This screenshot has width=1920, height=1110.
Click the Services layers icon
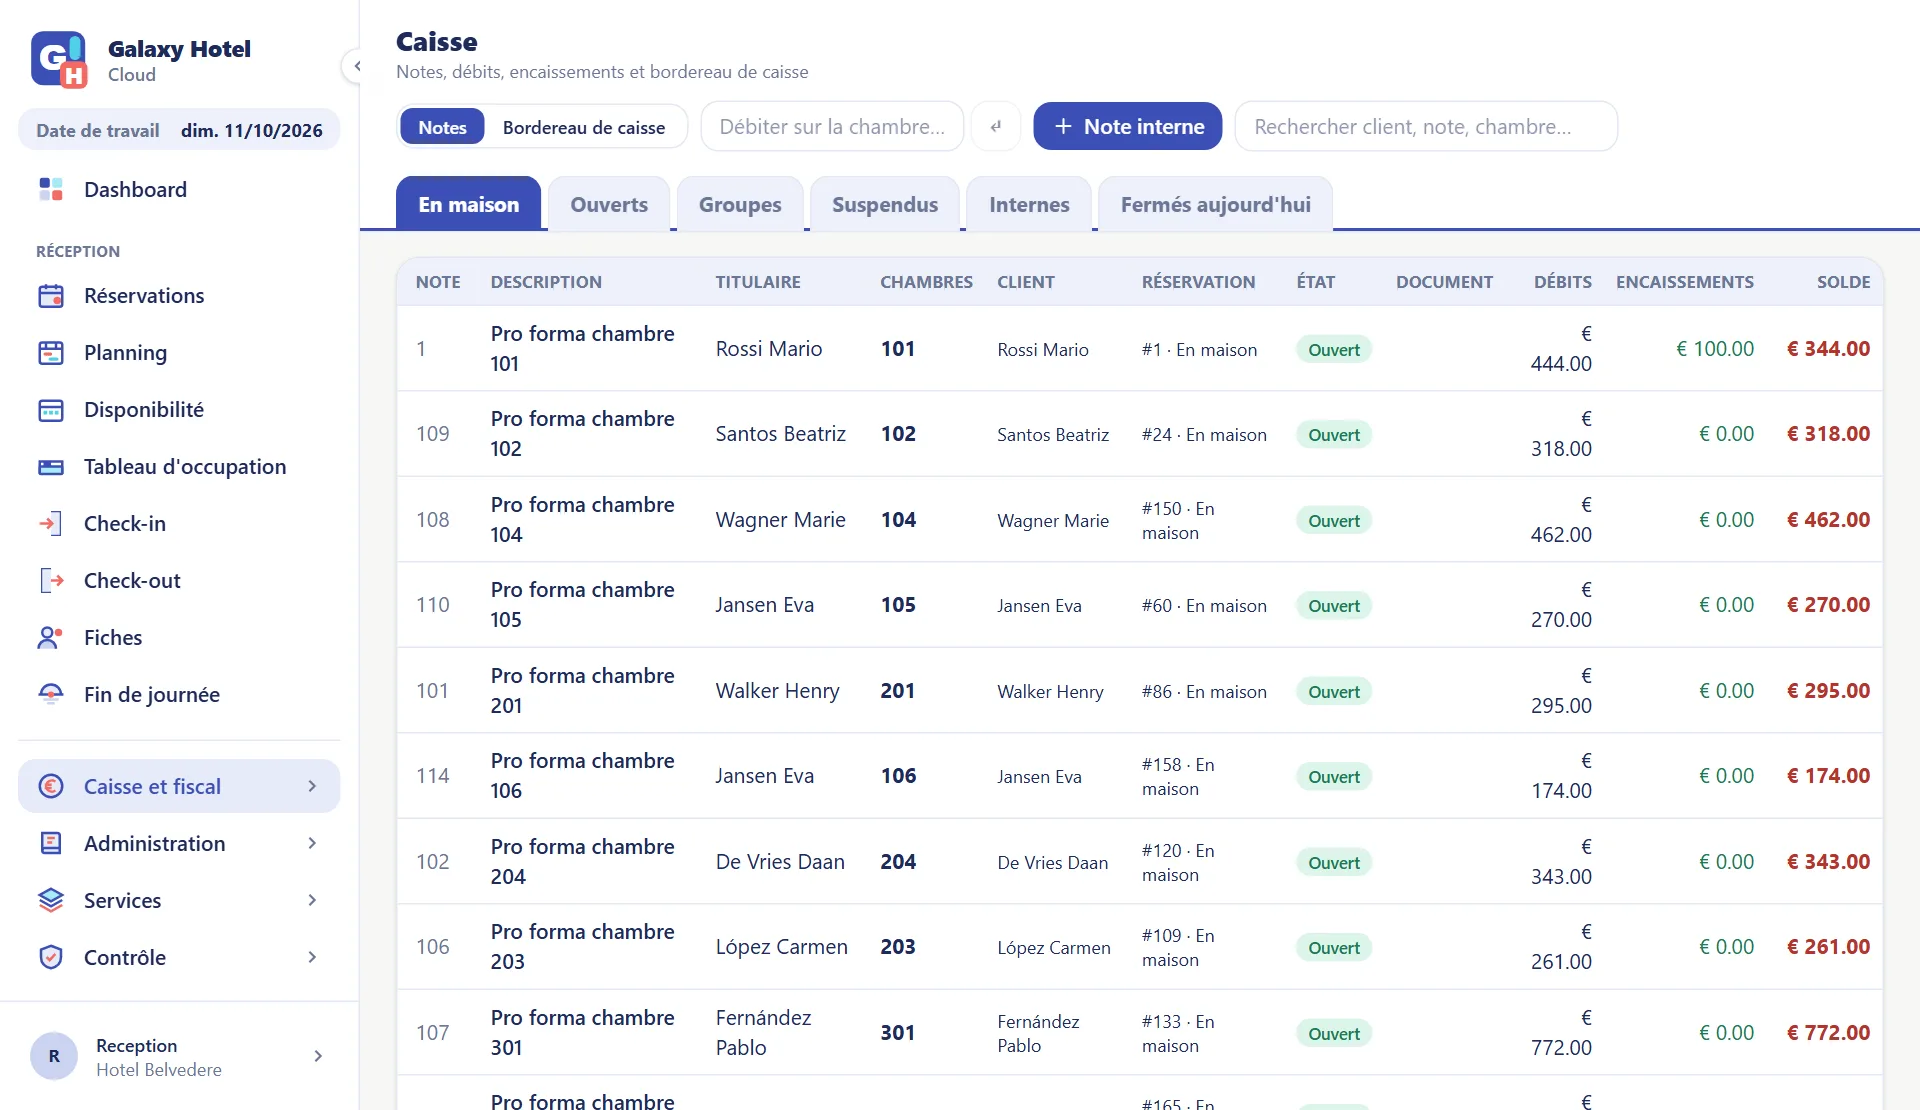point(51,901)
